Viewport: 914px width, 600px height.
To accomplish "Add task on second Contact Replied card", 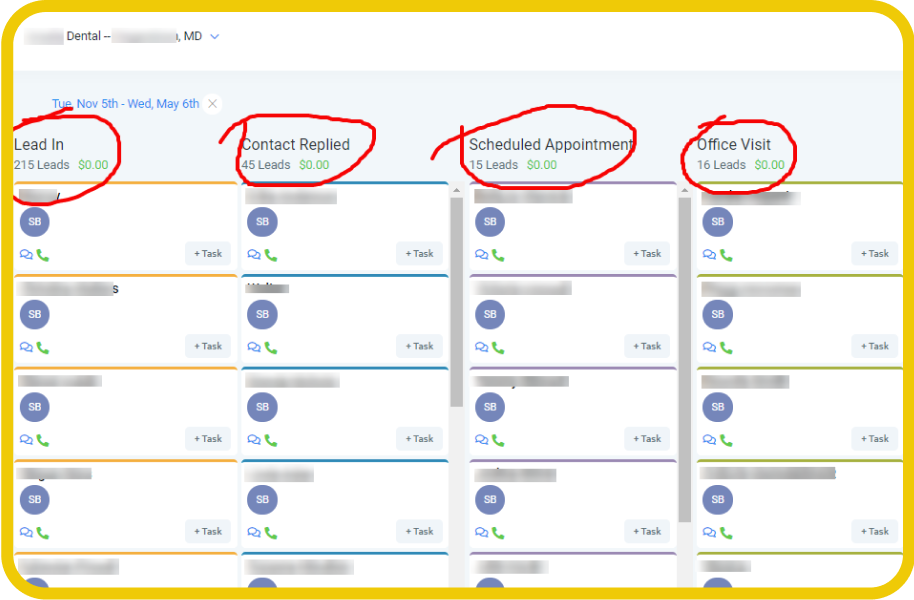I will 419,346.
